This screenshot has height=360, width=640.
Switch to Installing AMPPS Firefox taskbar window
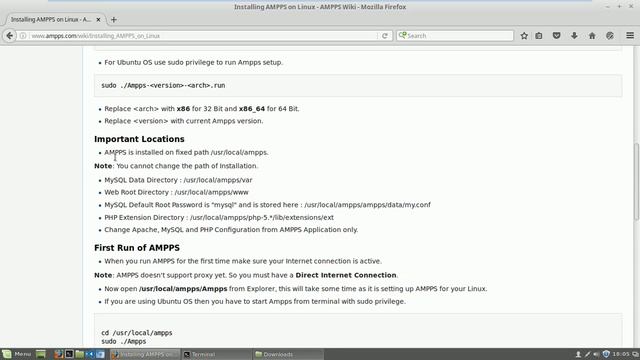tap(145, 354)
